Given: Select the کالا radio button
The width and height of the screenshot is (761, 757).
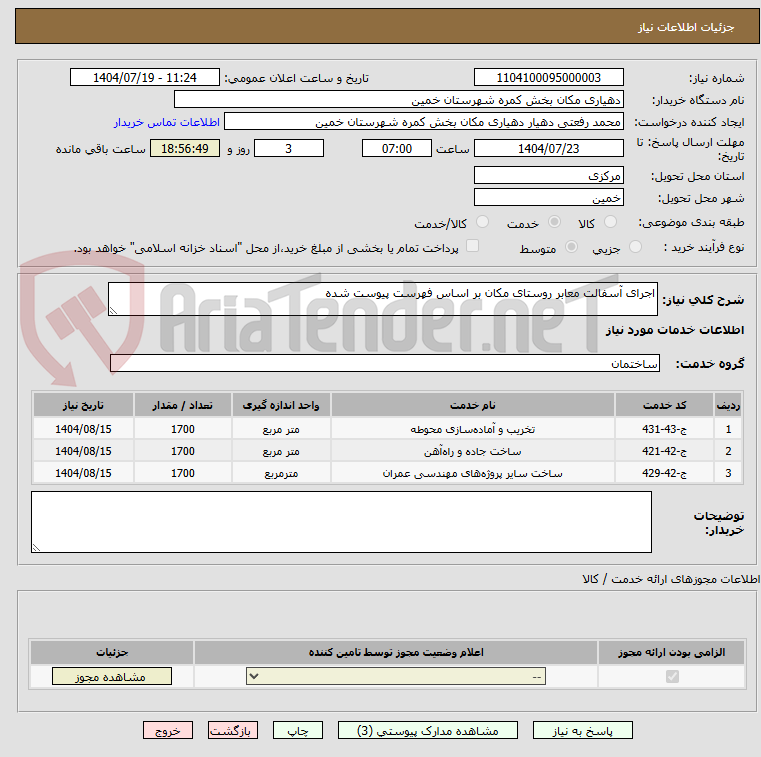Looking at the screenshot, I should pos(610,222).
